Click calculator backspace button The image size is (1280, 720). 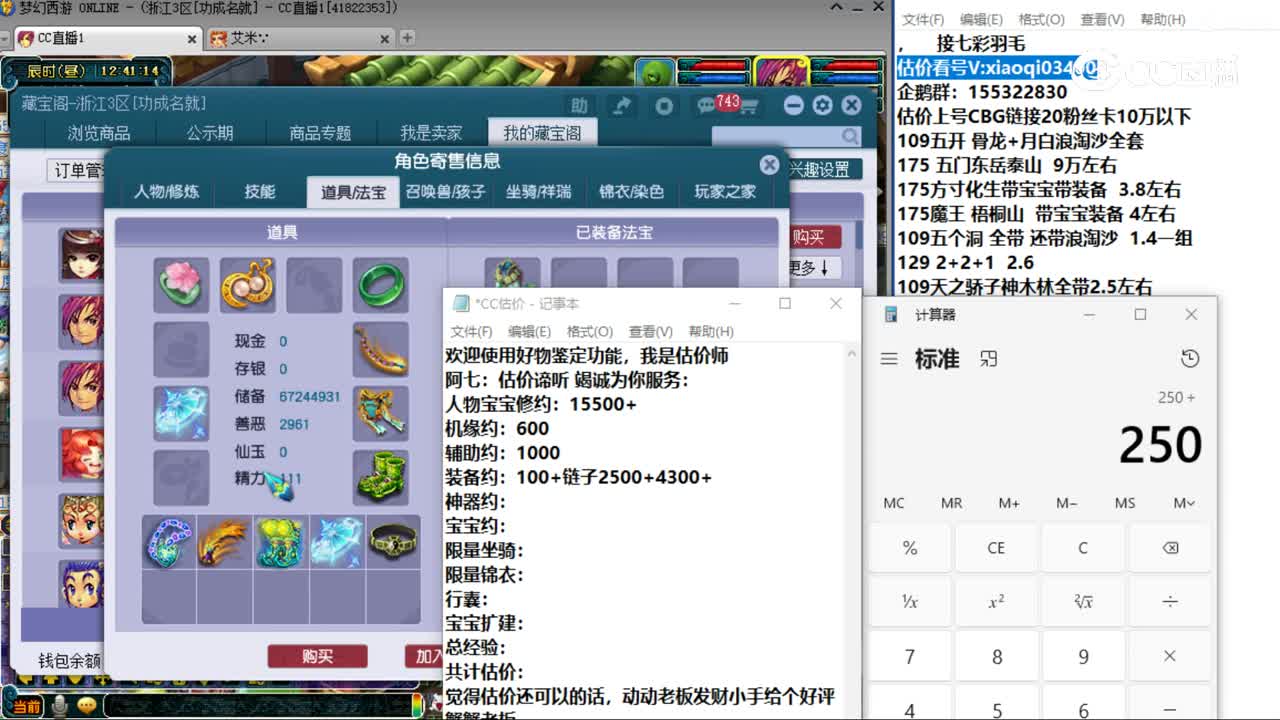click(1170, 548)
